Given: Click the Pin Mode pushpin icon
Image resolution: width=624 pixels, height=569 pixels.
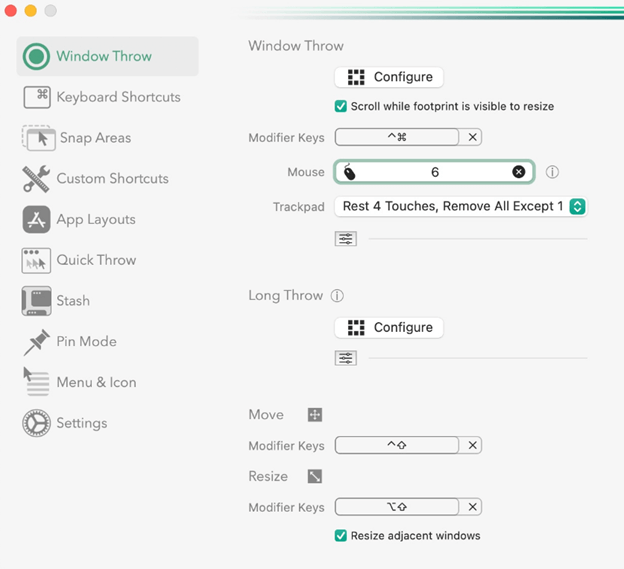Looking at the screenshot, I should pyautogui.click(x=37, y=342).
